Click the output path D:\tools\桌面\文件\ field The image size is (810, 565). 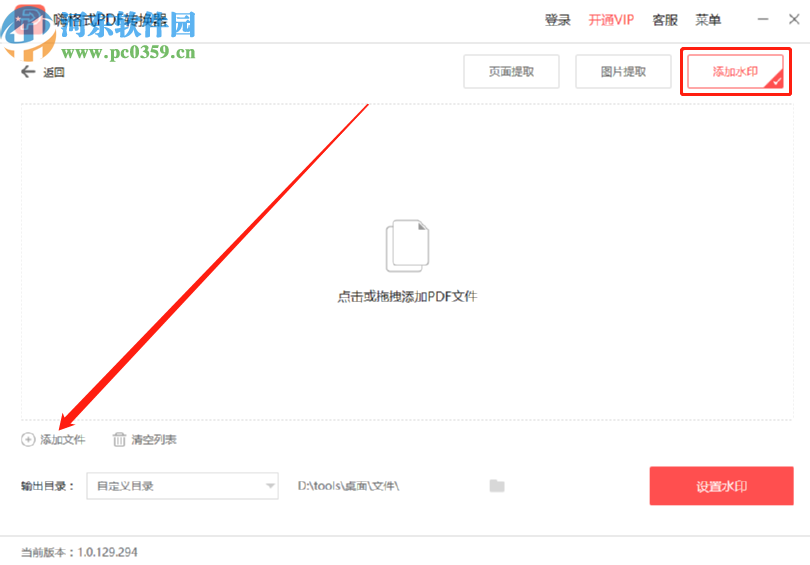348,486
